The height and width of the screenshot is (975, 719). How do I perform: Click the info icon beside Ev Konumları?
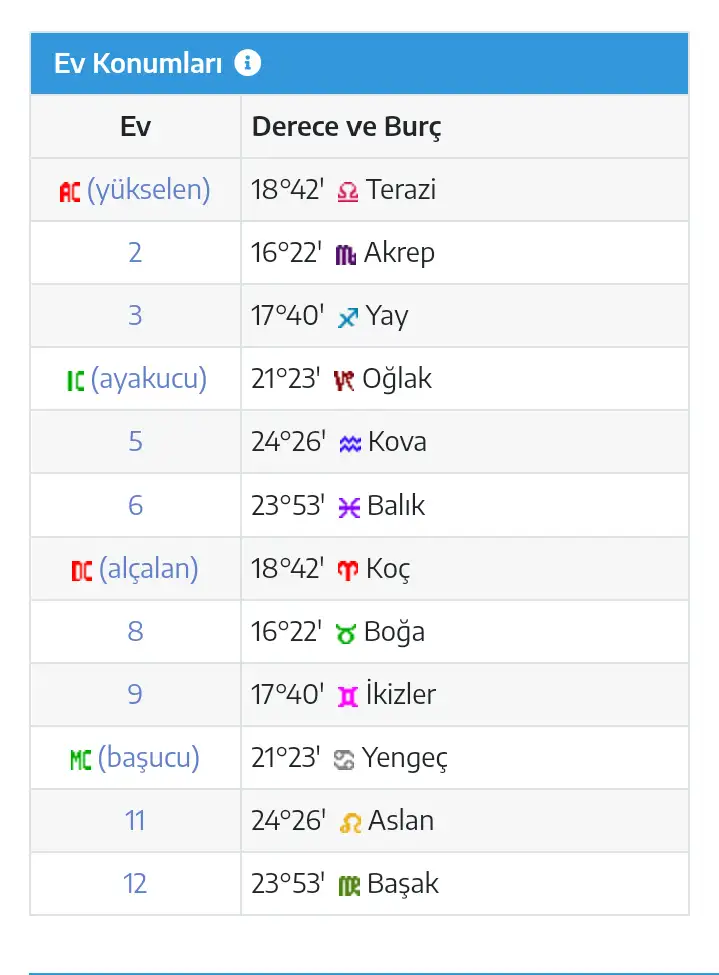(x=247, y=63)
